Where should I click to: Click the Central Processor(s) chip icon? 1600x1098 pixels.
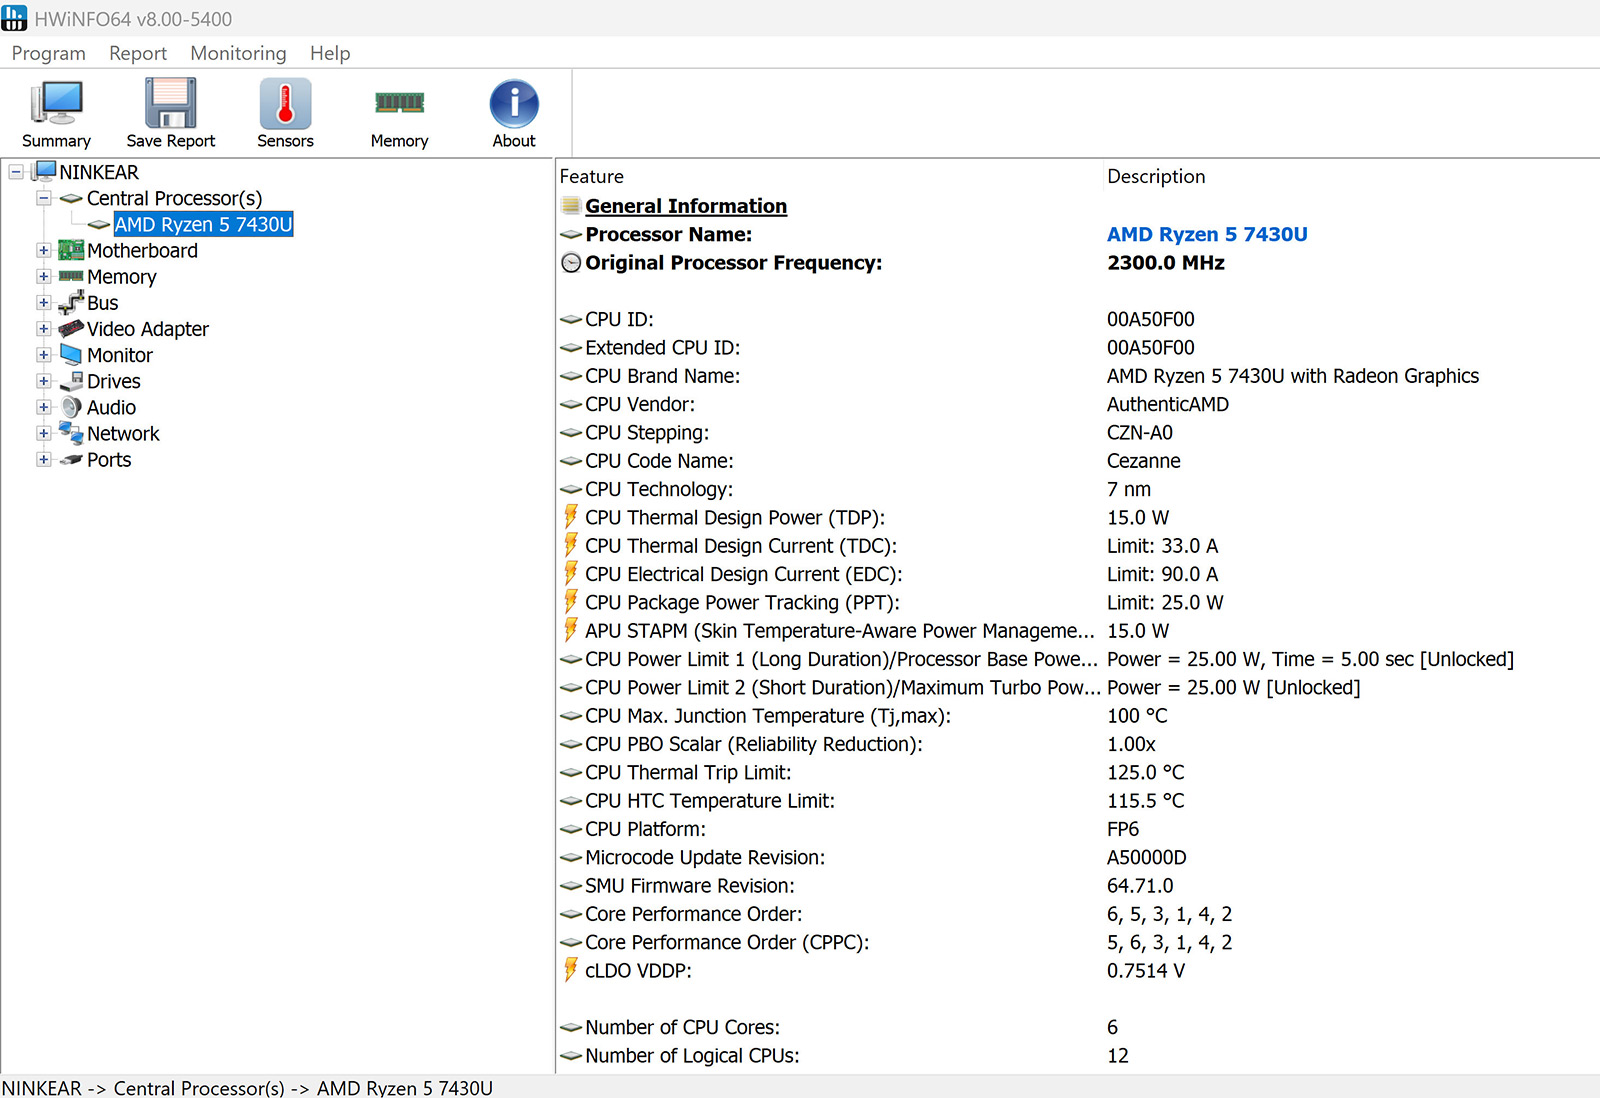71,198
